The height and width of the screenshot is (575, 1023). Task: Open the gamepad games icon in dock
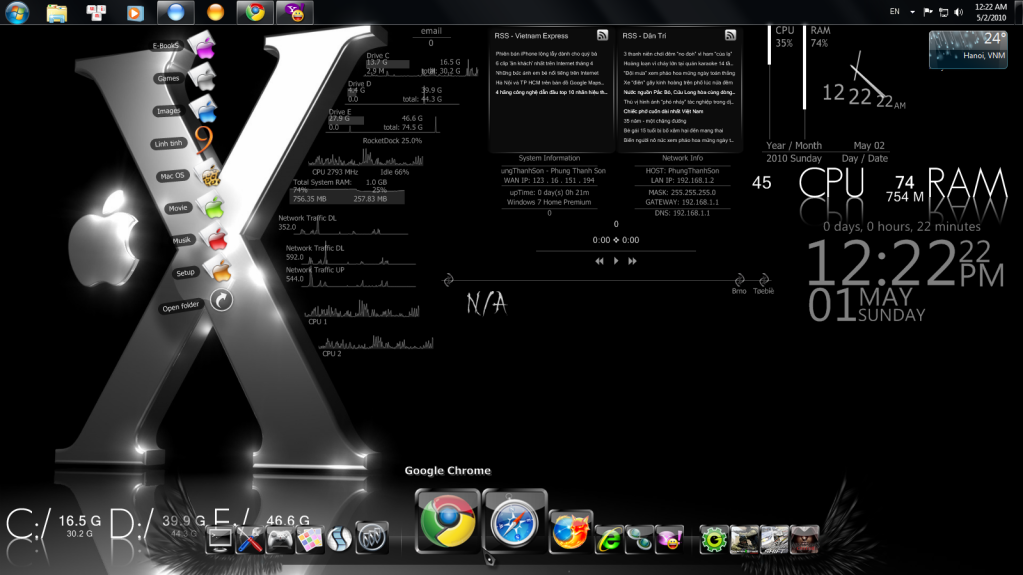280,540
